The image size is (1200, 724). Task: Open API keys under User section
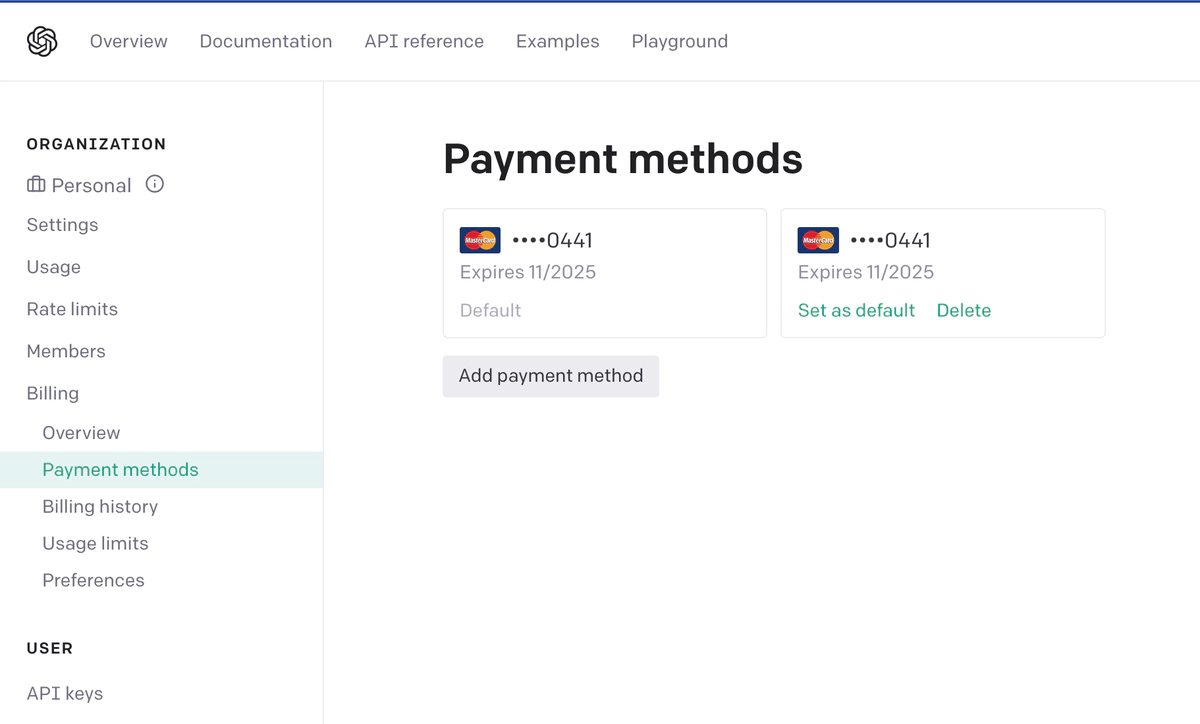65,693
